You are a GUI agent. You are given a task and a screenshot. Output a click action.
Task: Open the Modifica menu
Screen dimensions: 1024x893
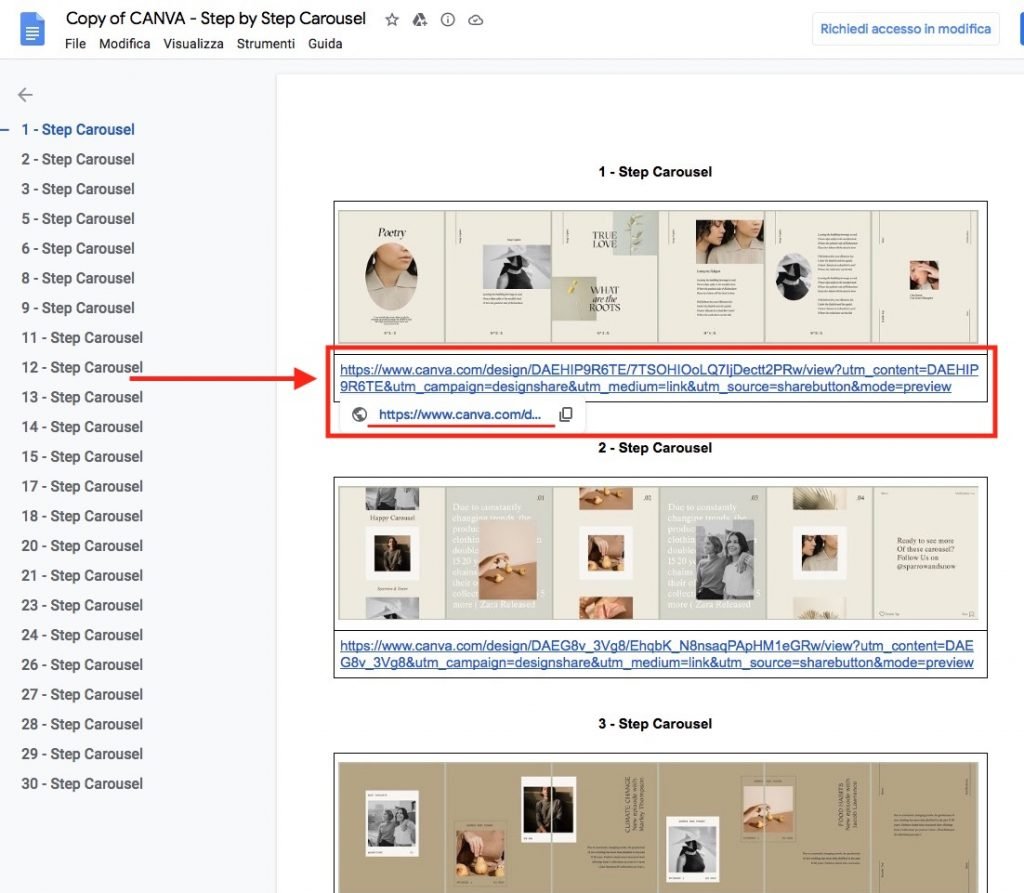[x=125, y=44]
